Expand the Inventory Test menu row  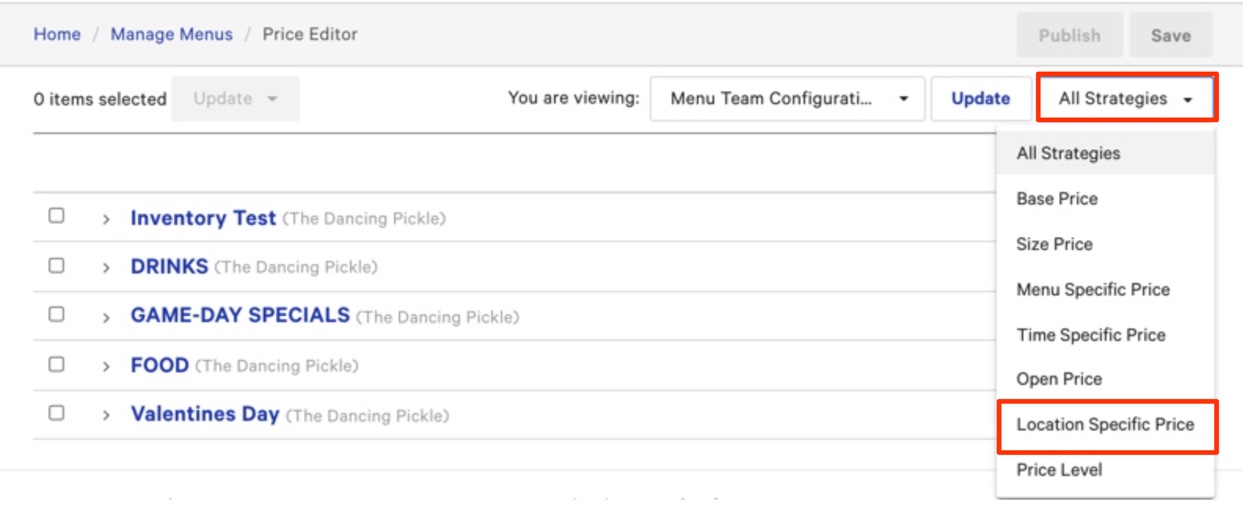pos(106,219)
